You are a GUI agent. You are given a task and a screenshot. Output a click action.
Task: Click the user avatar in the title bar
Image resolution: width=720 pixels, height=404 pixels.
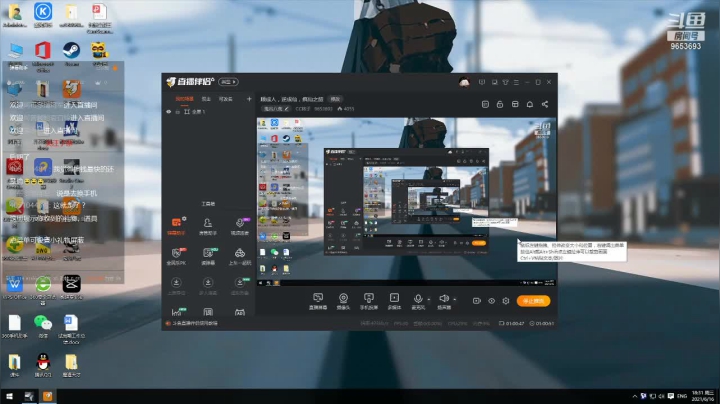click(464, 82)
